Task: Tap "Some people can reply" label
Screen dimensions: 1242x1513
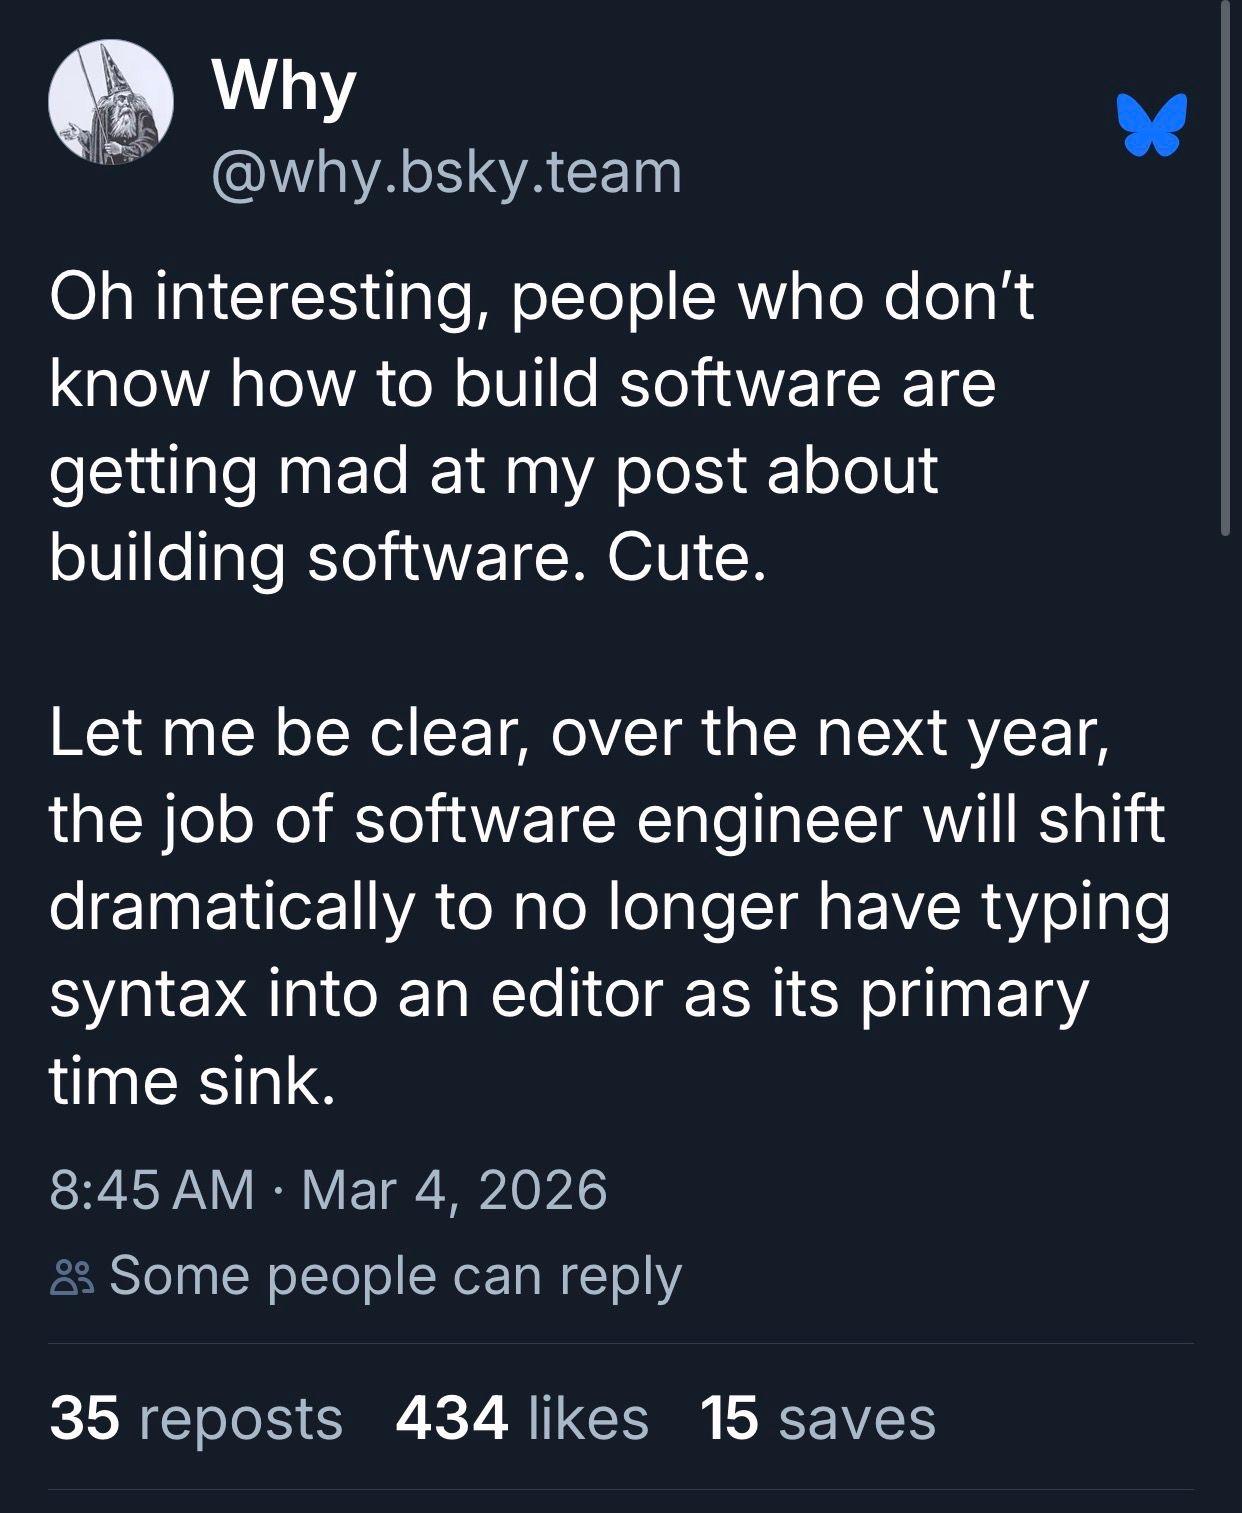Action: coord(395,1276)
